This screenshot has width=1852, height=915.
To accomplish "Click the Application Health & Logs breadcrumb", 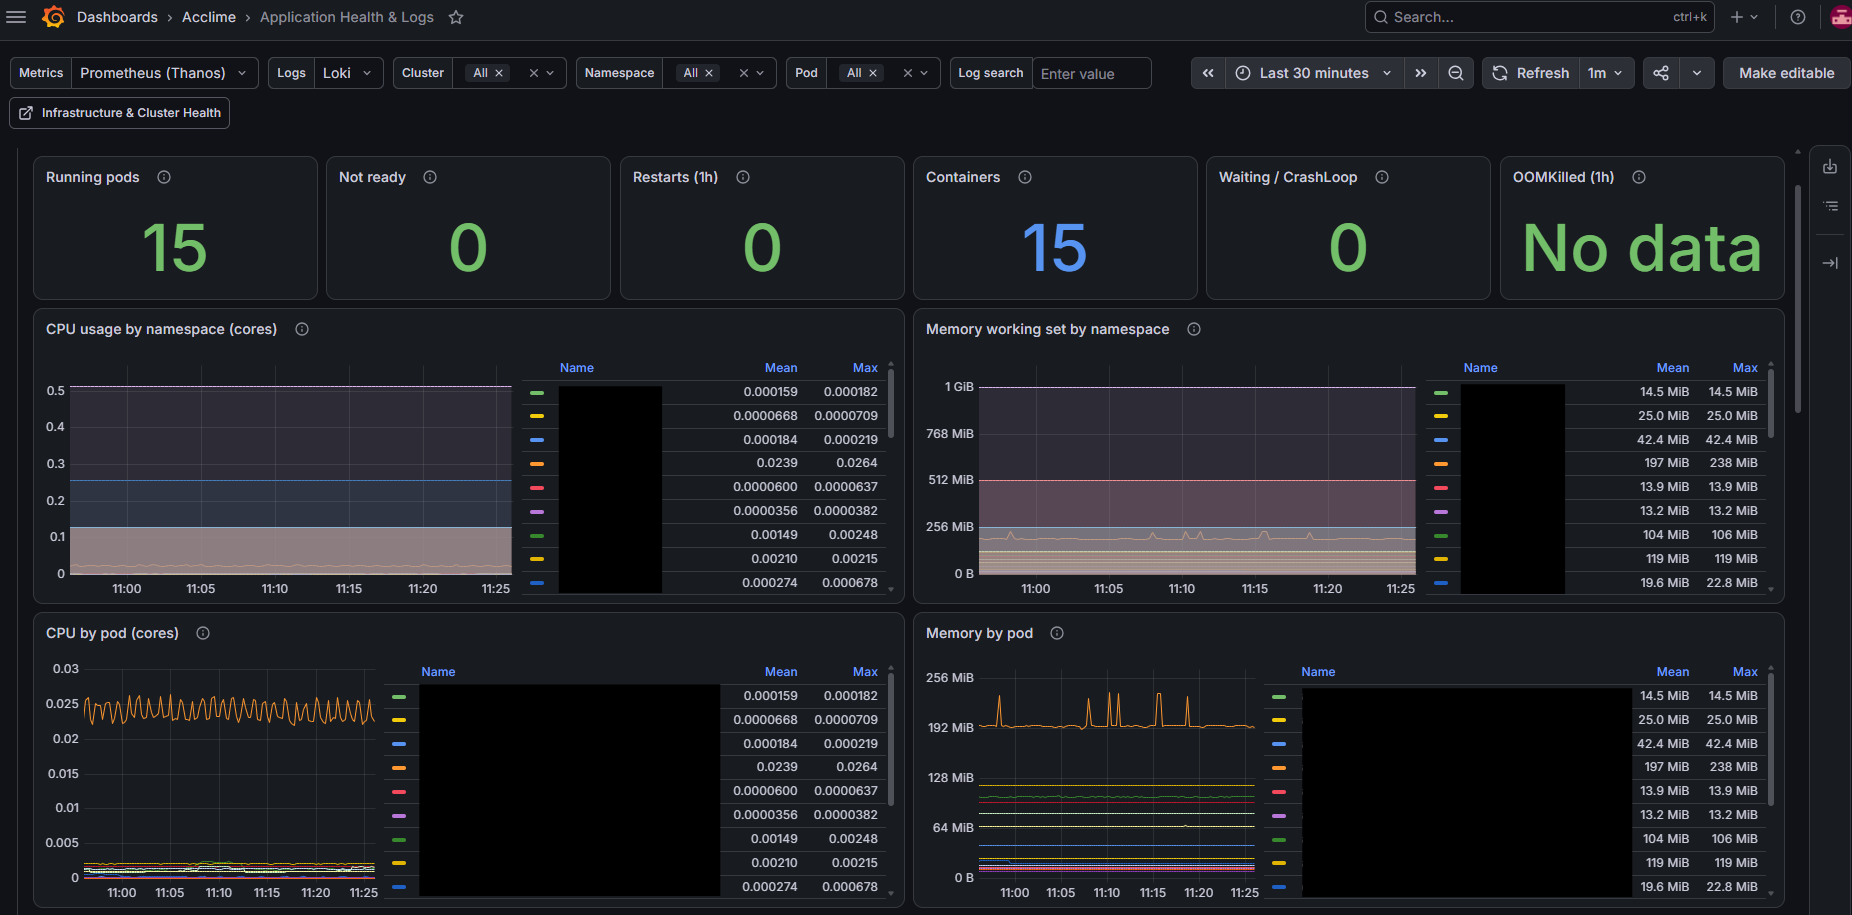I will (347, 17).
